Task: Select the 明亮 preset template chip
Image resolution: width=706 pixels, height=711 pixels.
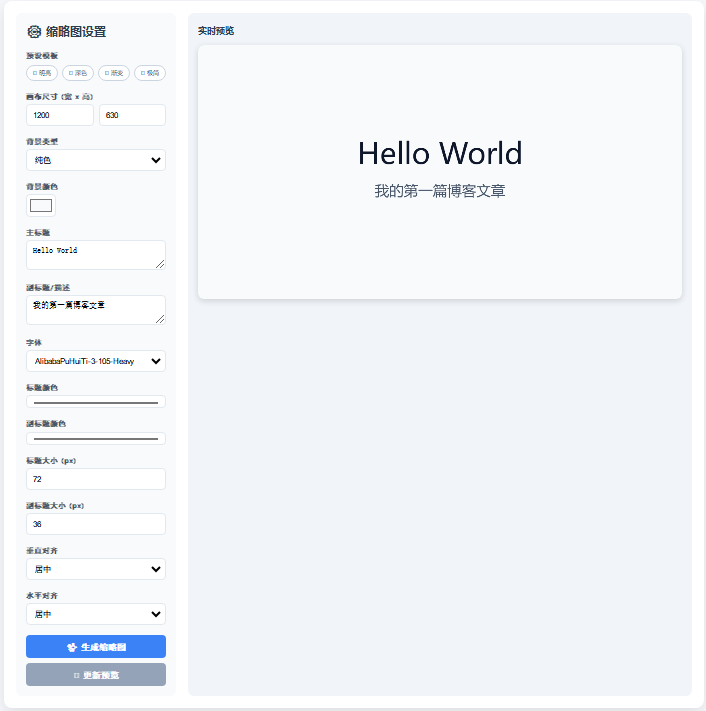Action: [42, 73]
